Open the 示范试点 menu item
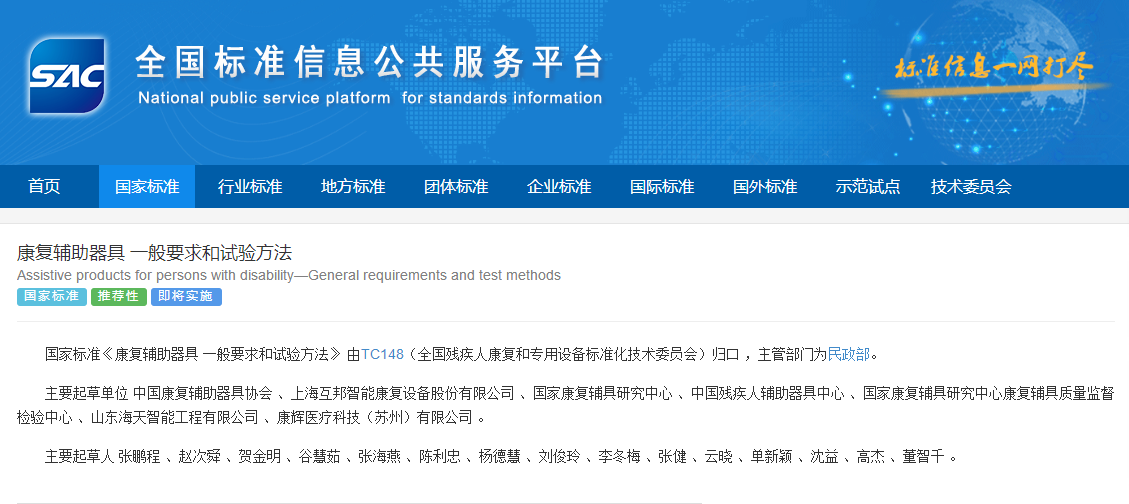 868,187
